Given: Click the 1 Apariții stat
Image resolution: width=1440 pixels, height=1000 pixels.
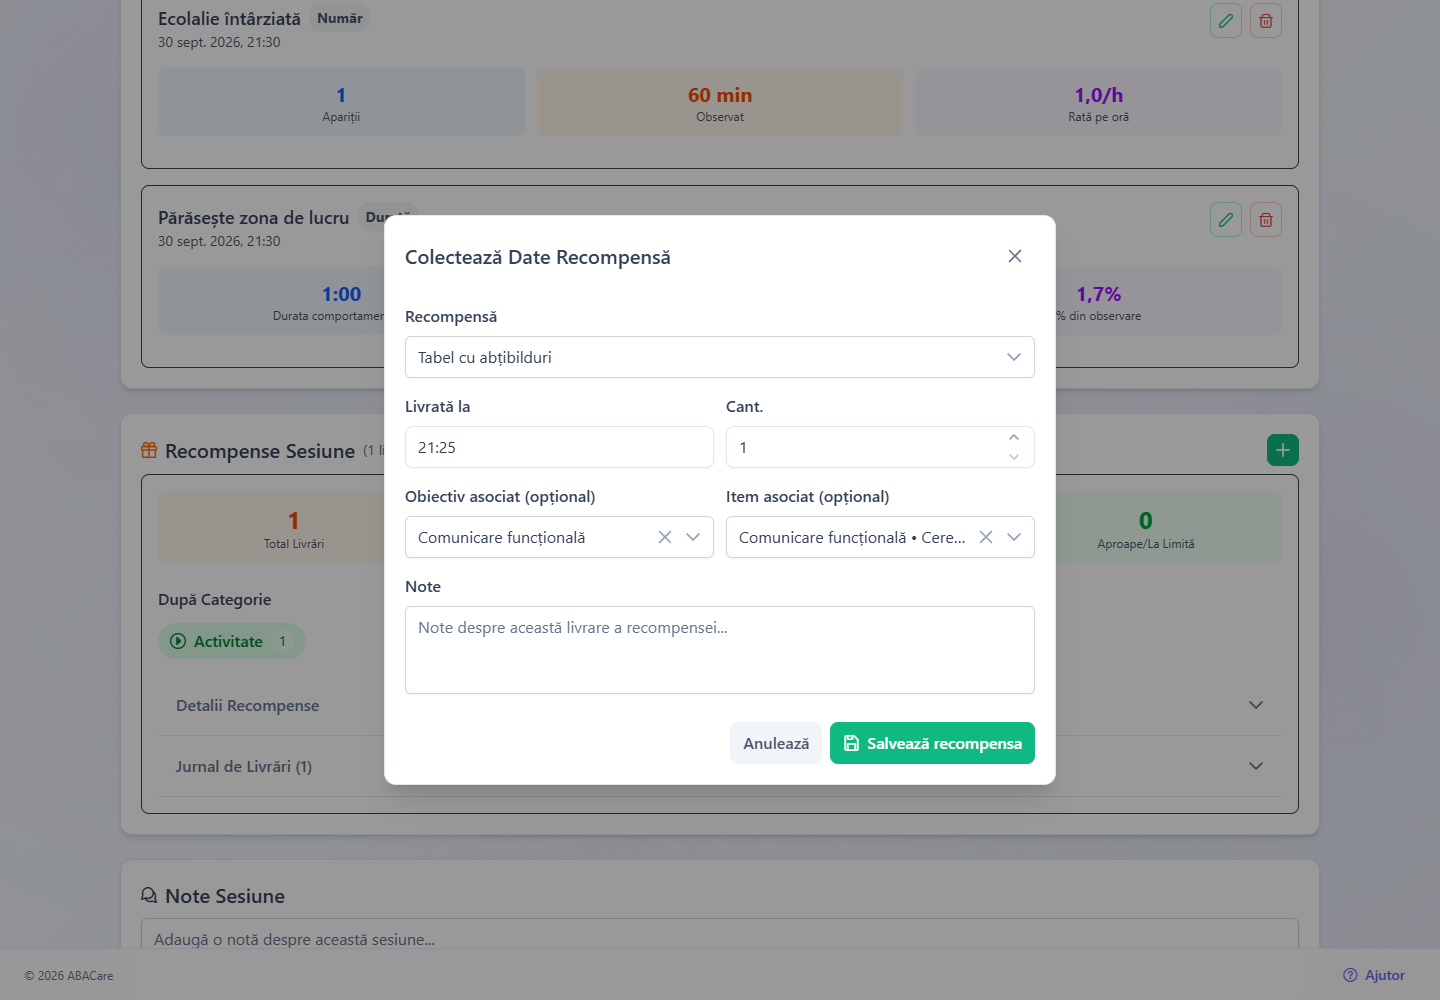Looking at the screenshot, I should (341, 102).
